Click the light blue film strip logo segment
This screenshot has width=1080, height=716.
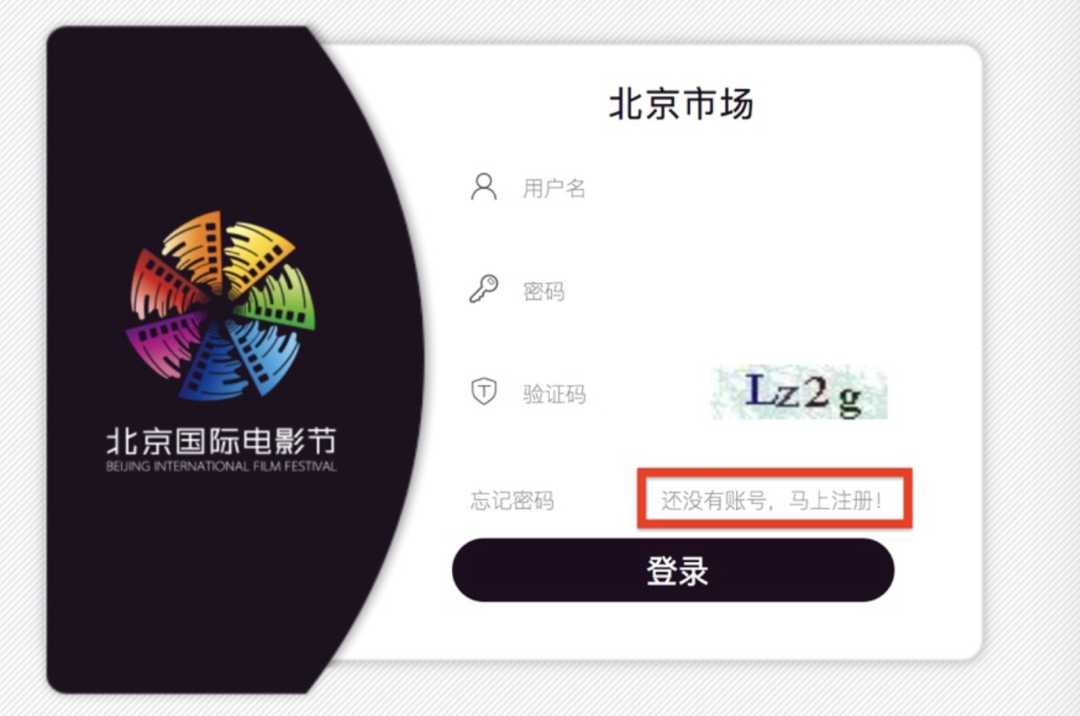[x=265, y=355]
